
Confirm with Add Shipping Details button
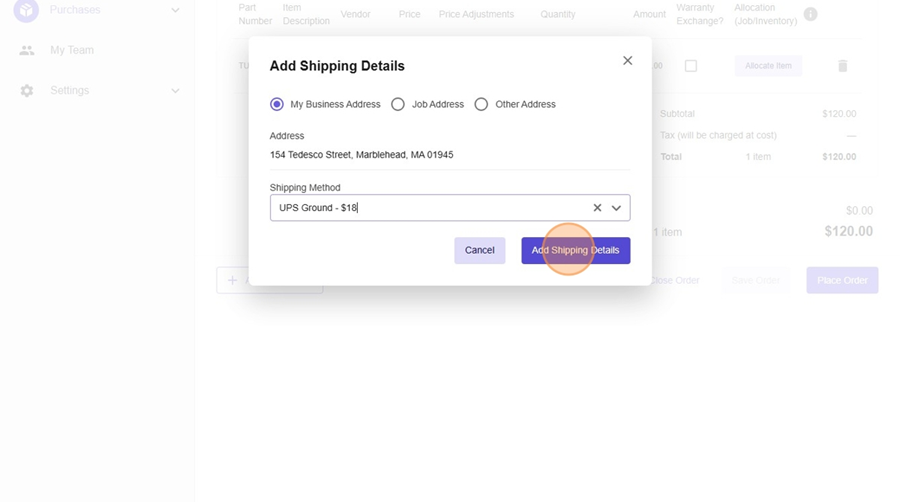pyautogui.click(x=575, y=250)
